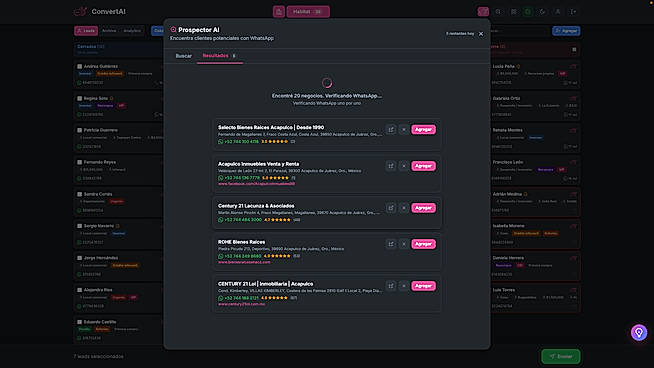Add Acapulco Inmuebles Venta y Renta with Agregar
The width and height of the screenshot is (654, 368).
(x=423, y=166)
